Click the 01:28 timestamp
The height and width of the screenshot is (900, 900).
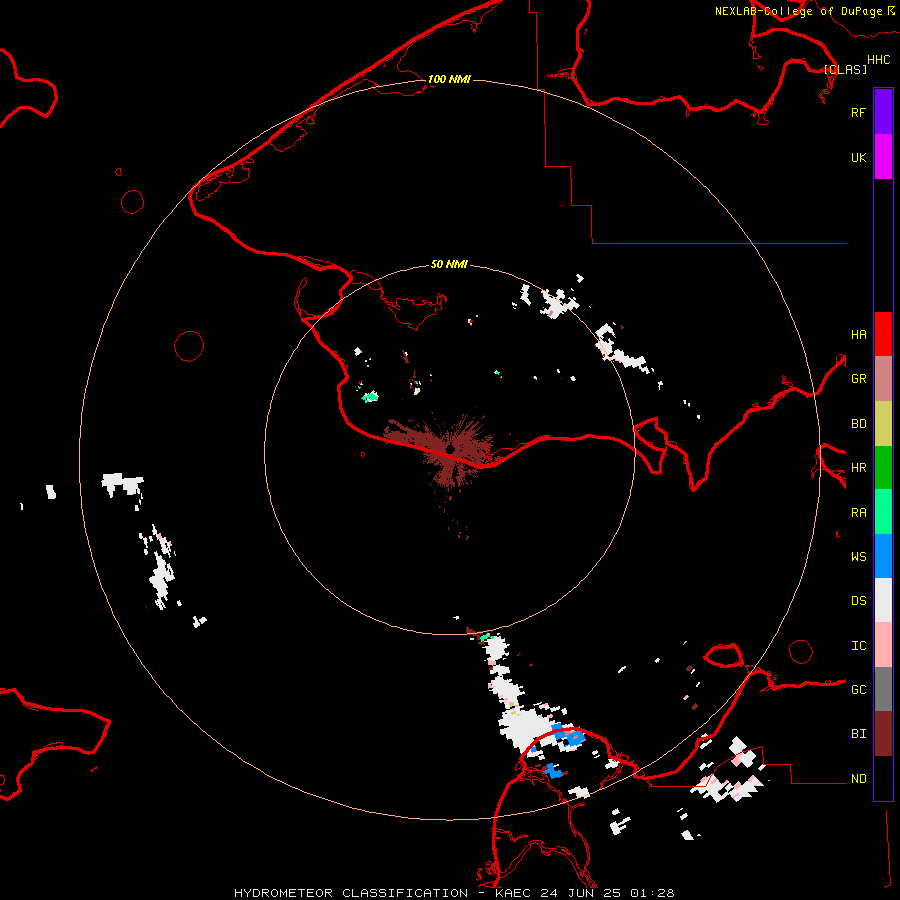tap(652, 893)
